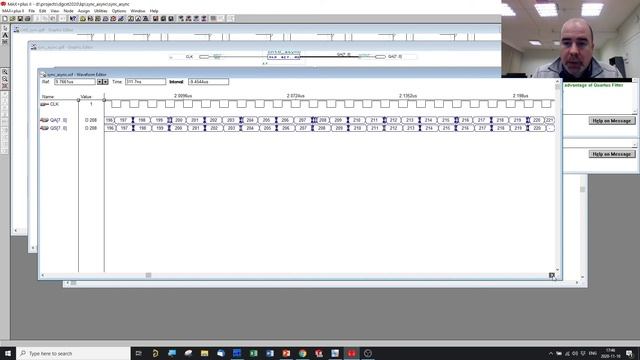Click the Interval value field

[x=209, y=82]
